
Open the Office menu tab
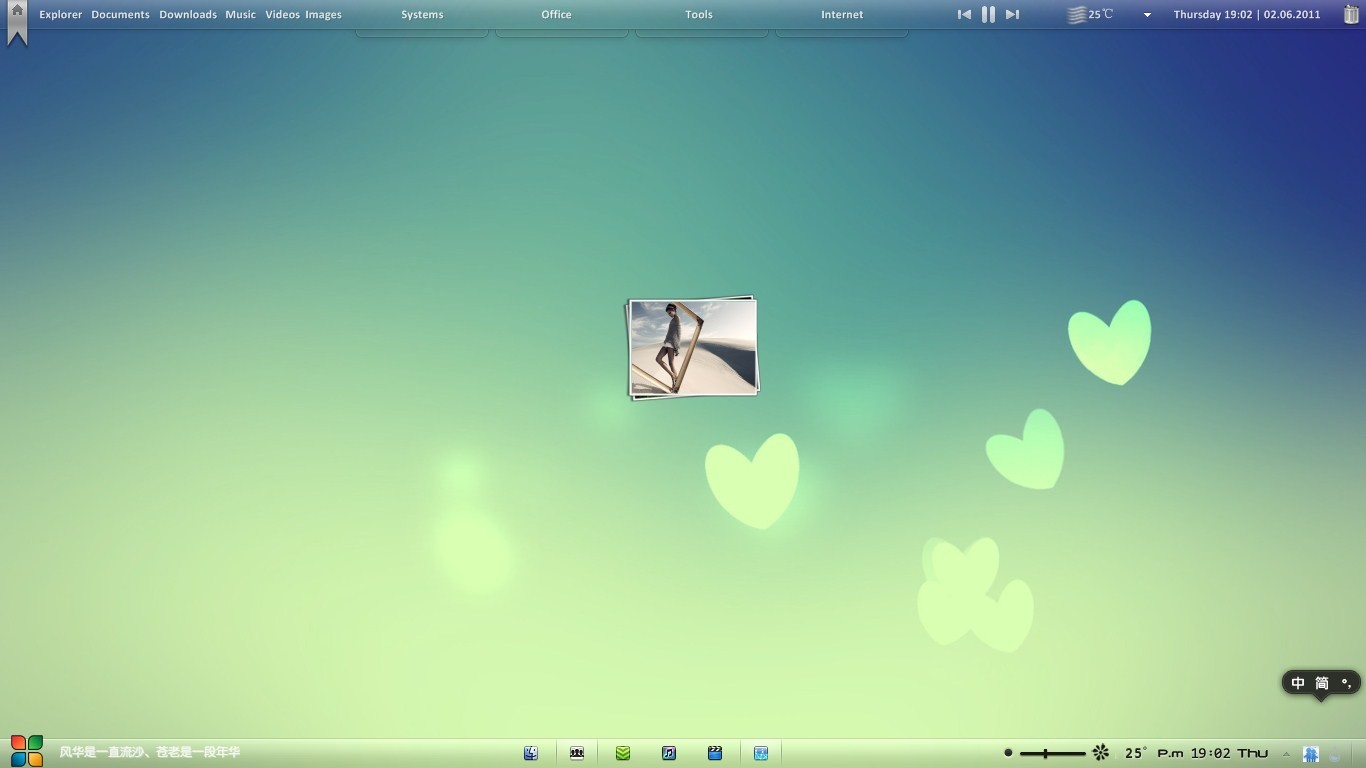557,15
